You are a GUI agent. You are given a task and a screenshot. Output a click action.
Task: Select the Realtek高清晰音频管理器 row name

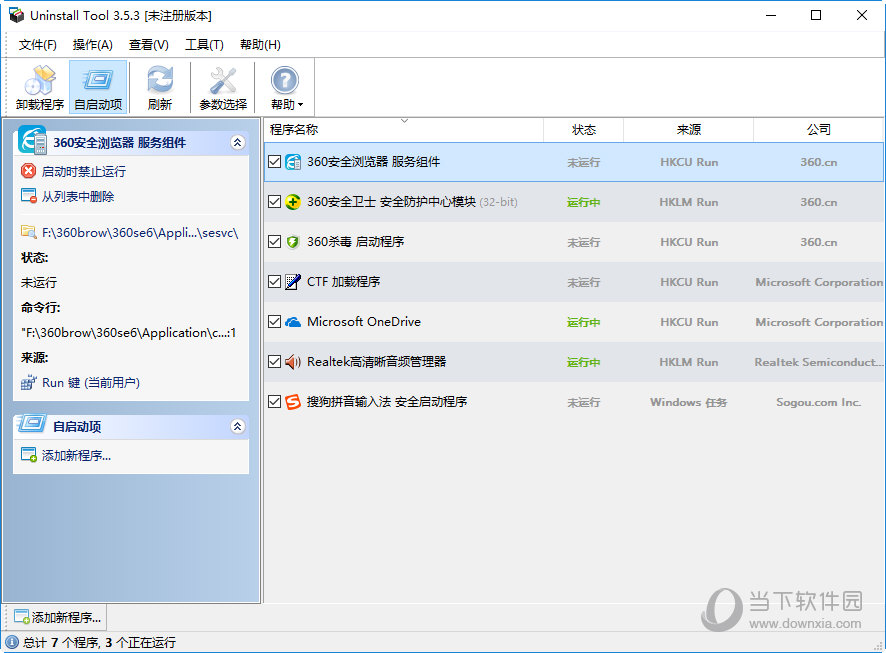pos(376,362)
